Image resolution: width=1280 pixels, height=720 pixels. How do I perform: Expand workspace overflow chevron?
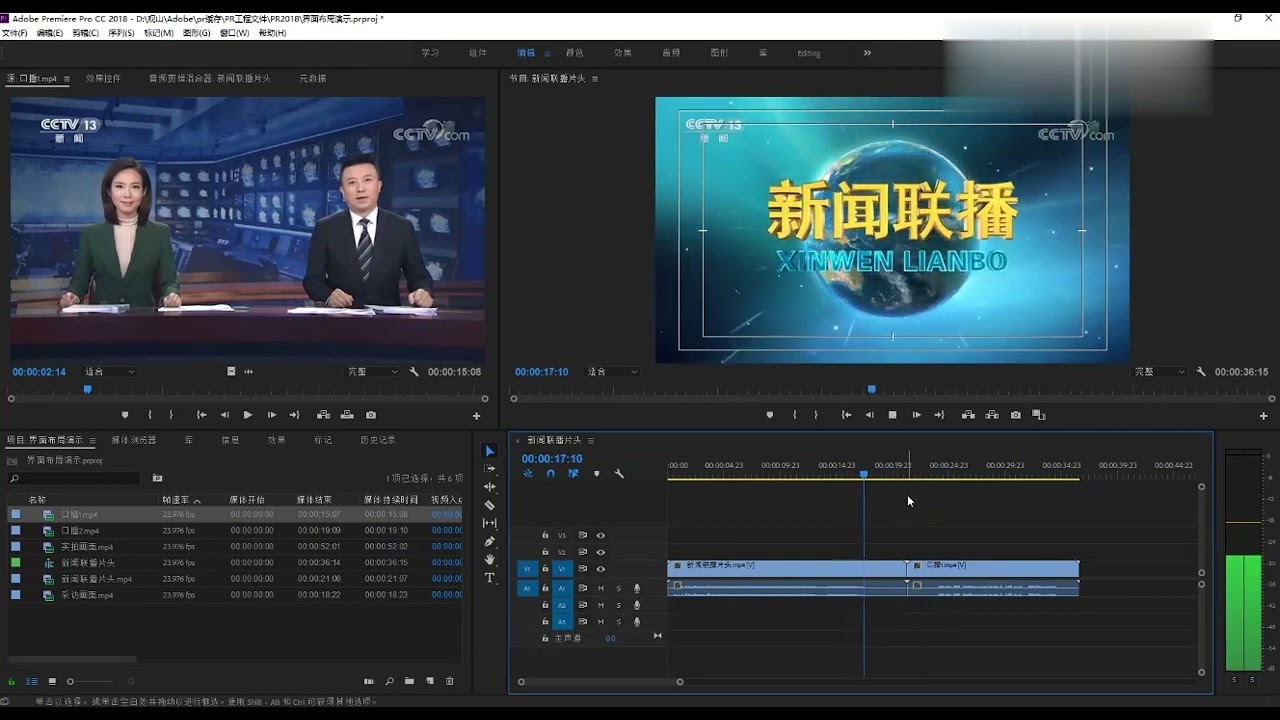[867, 53]
